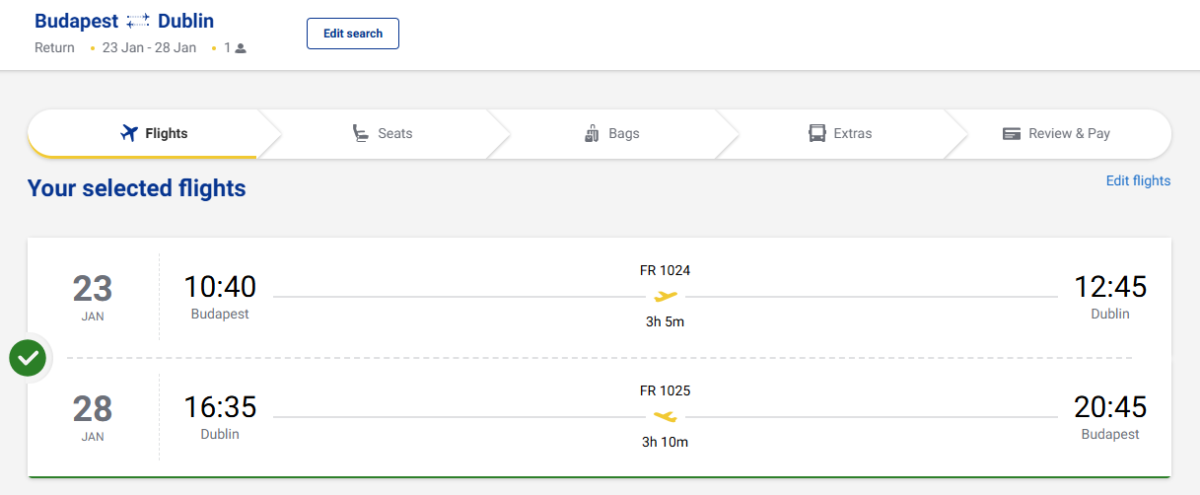Click the credit card icon in Review & Pay
This screenshot has width=1200, height=495.
1011,134
